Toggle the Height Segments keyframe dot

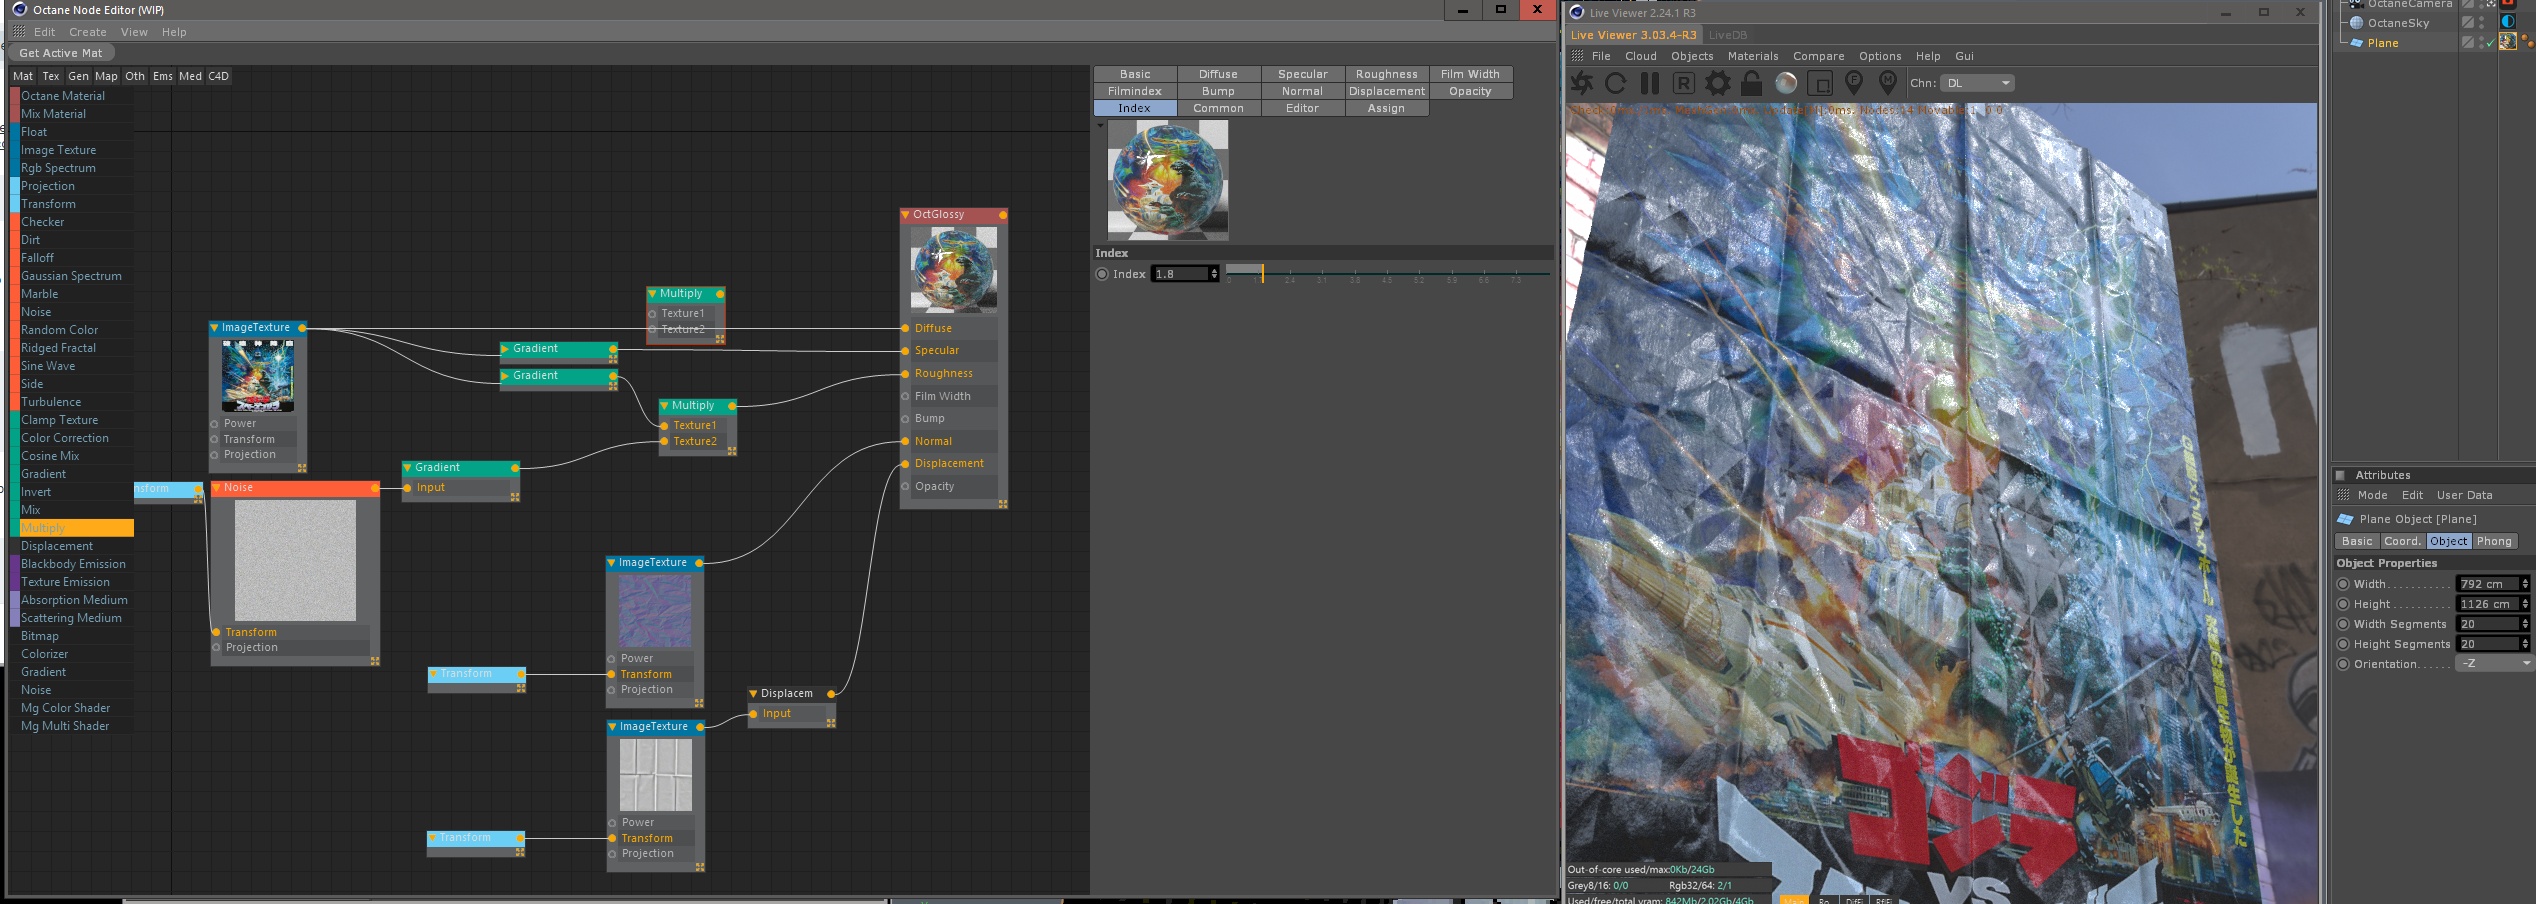click(x=2343, y=644)
